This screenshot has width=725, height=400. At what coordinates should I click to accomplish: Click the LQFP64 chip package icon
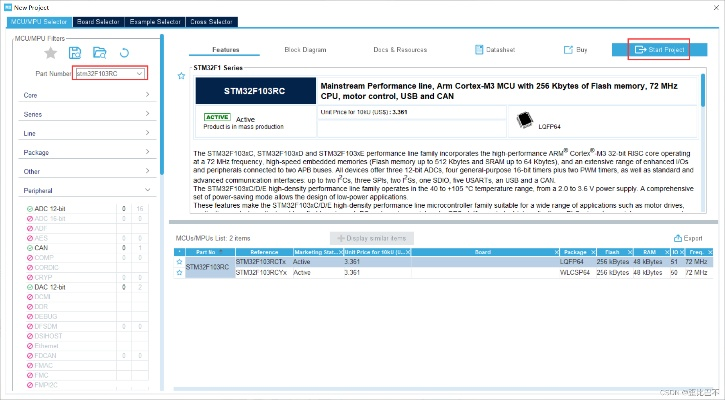(523, 119)
